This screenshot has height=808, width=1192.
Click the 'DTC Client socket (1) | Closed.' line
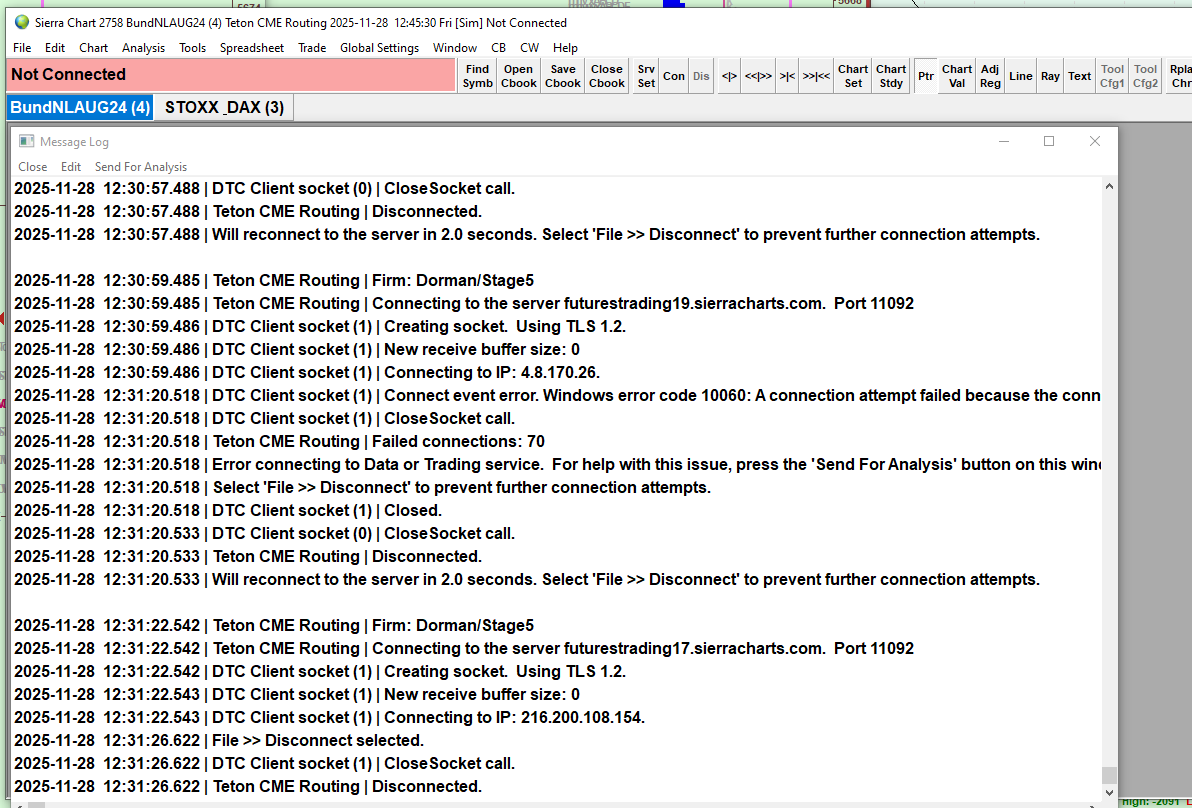point(228,509)
